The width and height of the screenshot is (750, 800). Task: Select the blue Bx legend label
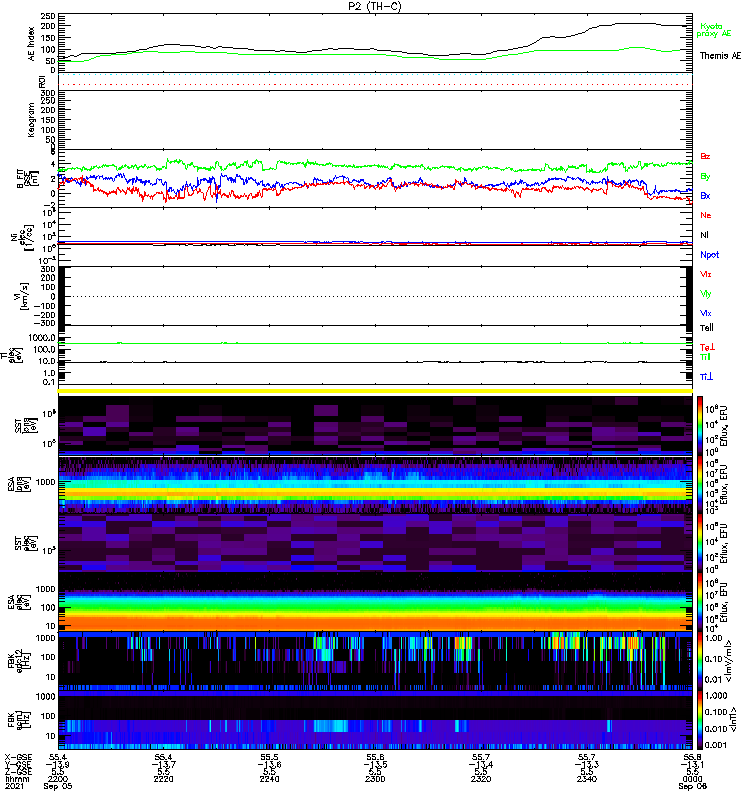706,195
